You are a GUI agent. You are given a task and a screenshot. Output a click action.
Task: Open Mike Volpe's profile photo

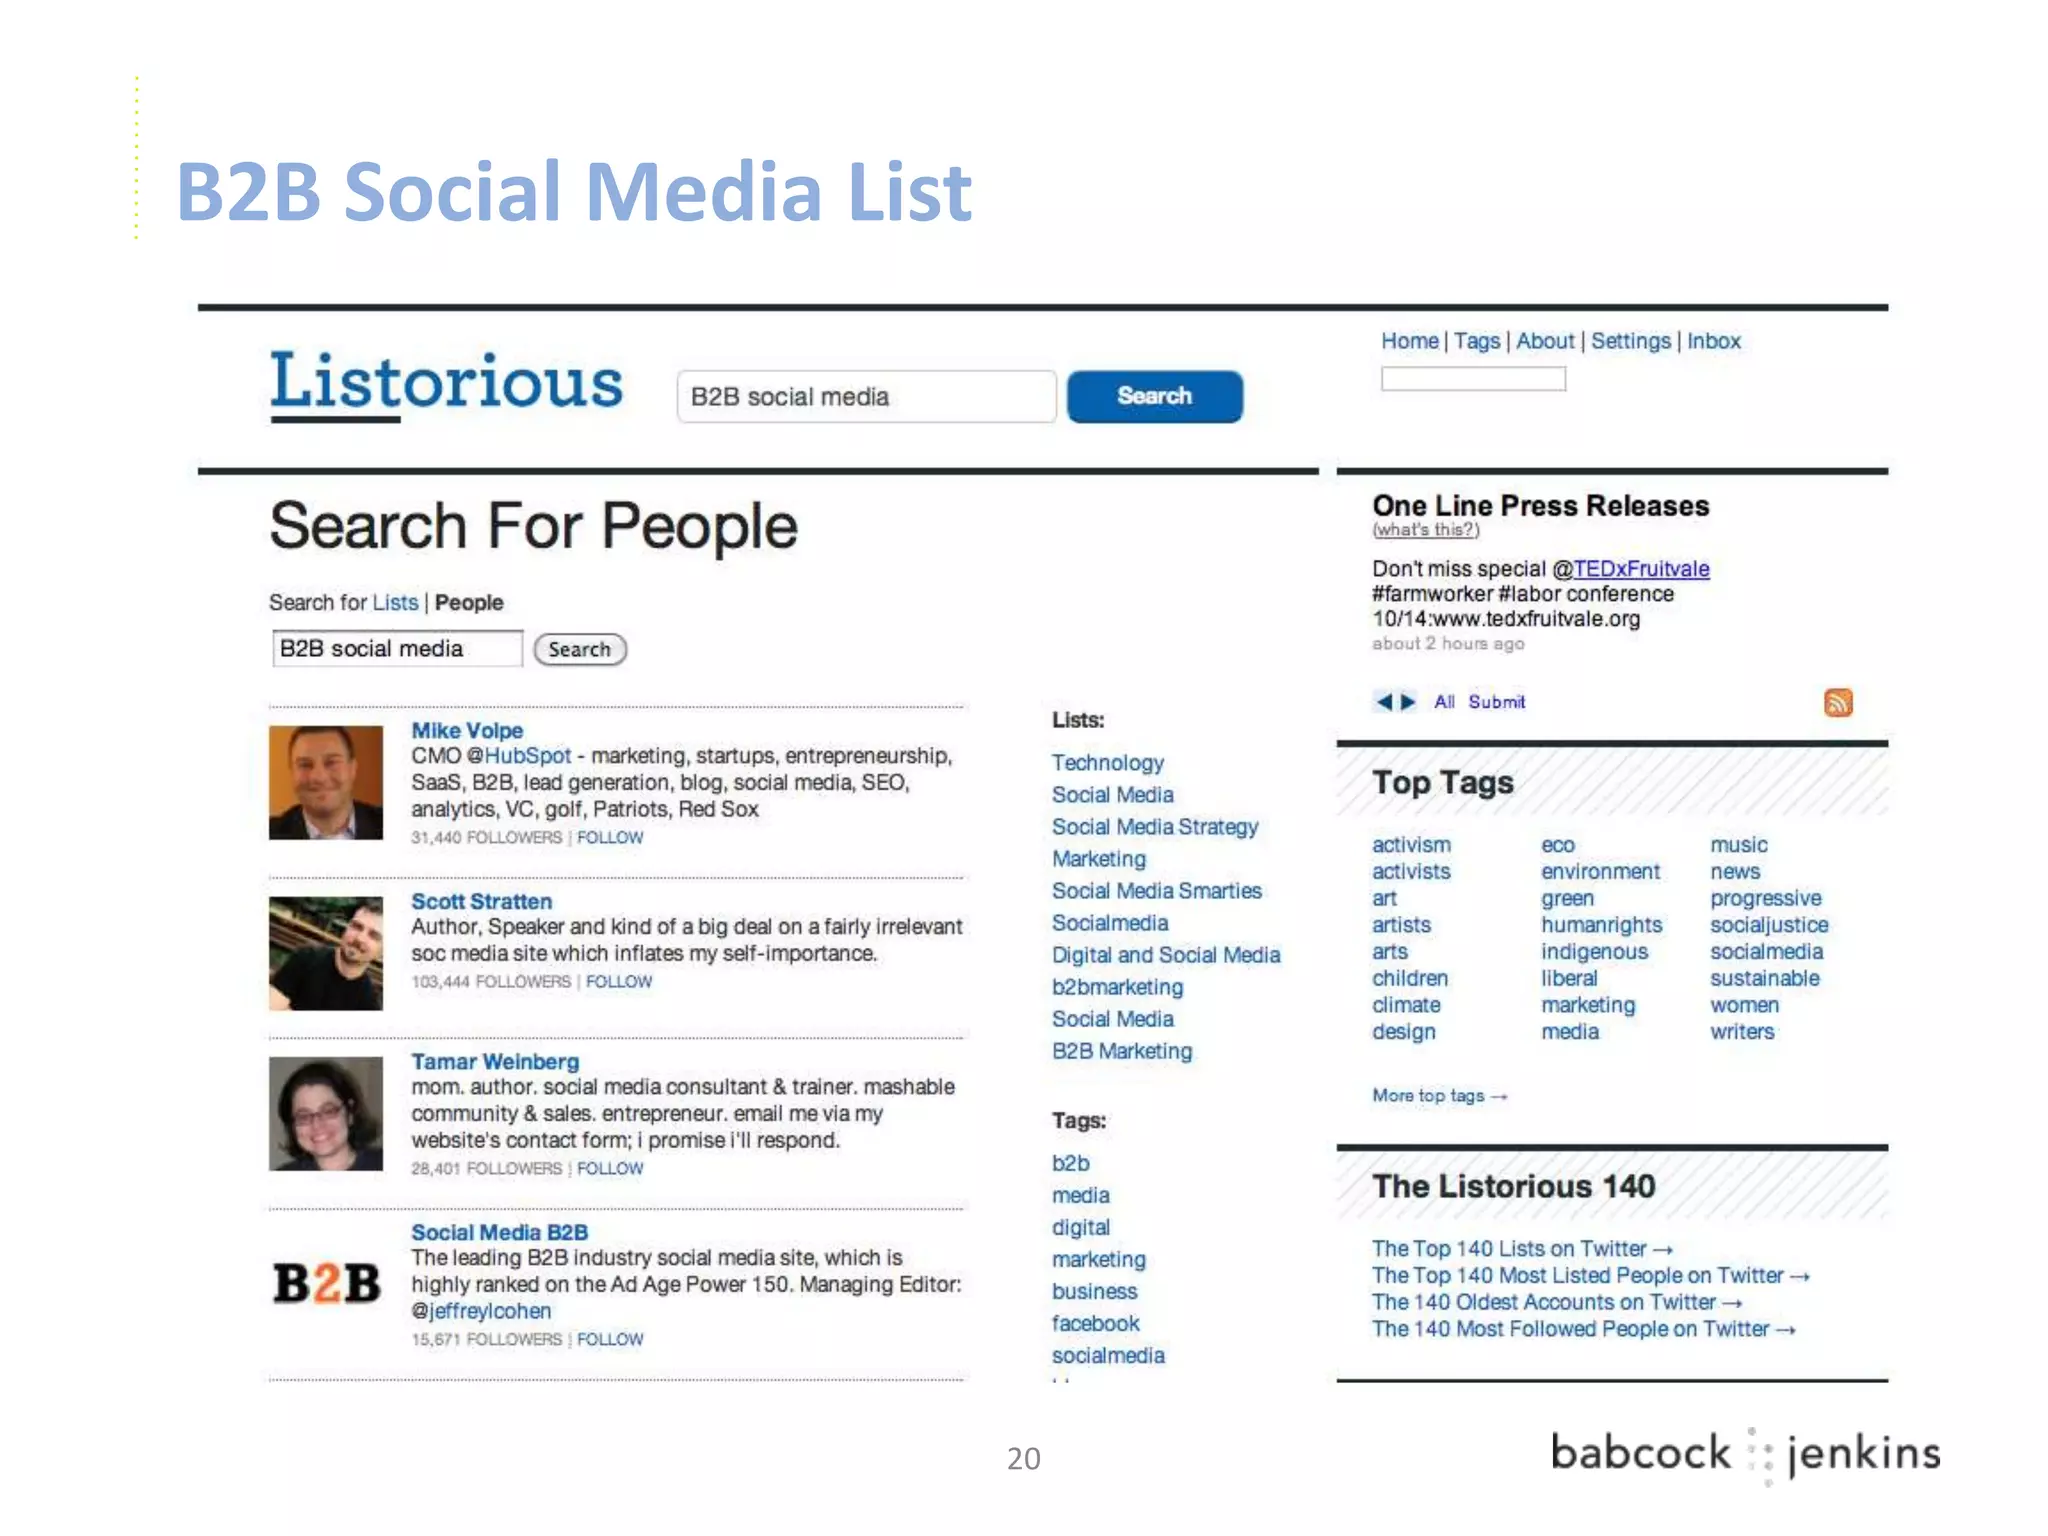point(326,782)
